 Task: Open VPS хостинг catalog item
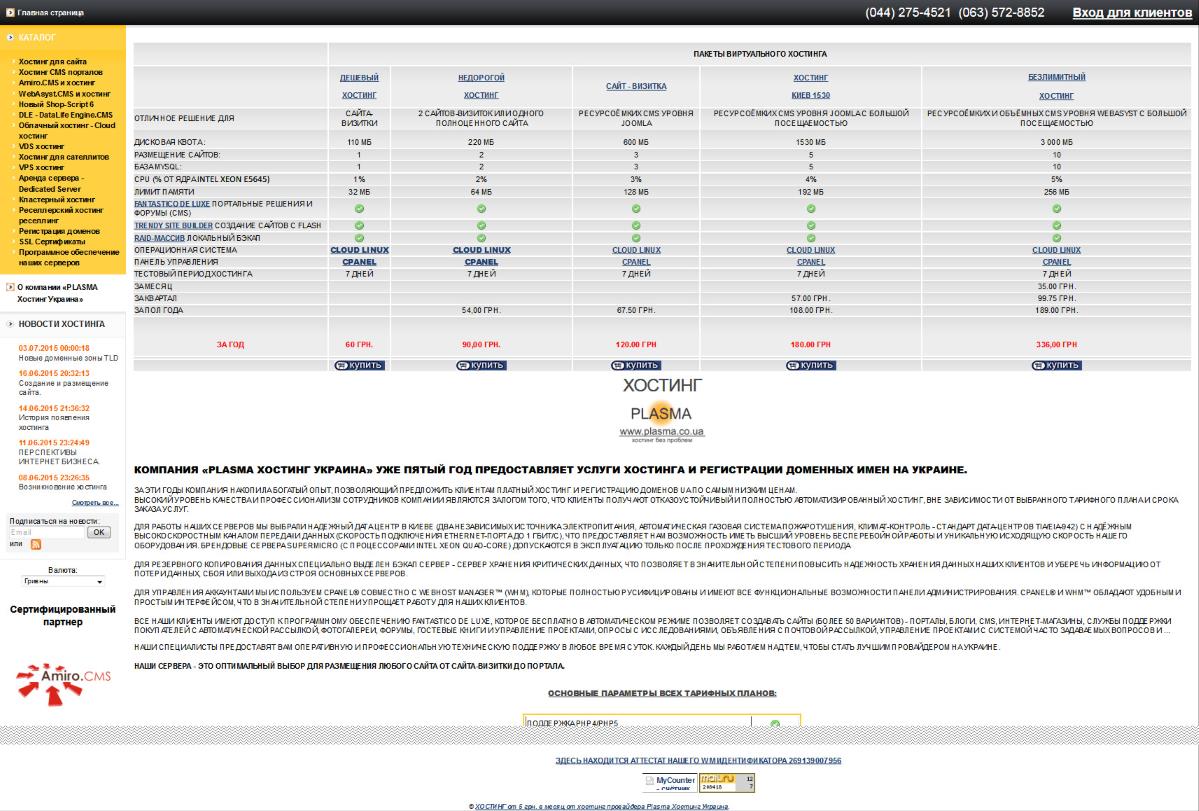pos(41,167)
